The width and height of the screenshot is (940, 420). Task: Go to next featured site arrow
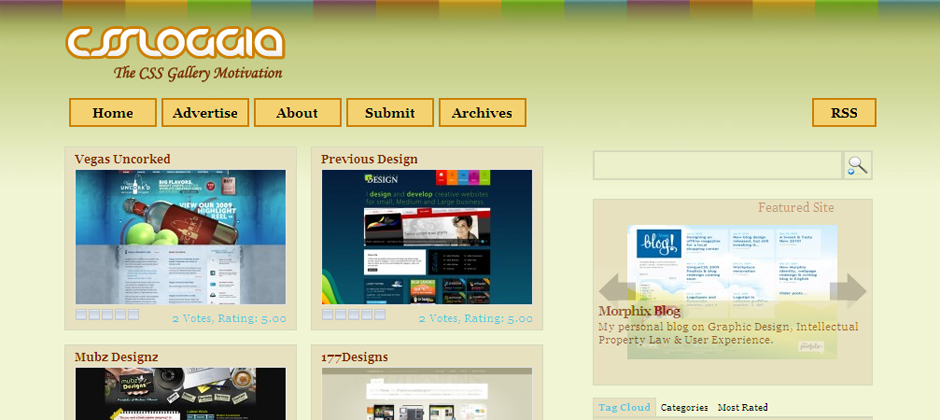(848, 291)
